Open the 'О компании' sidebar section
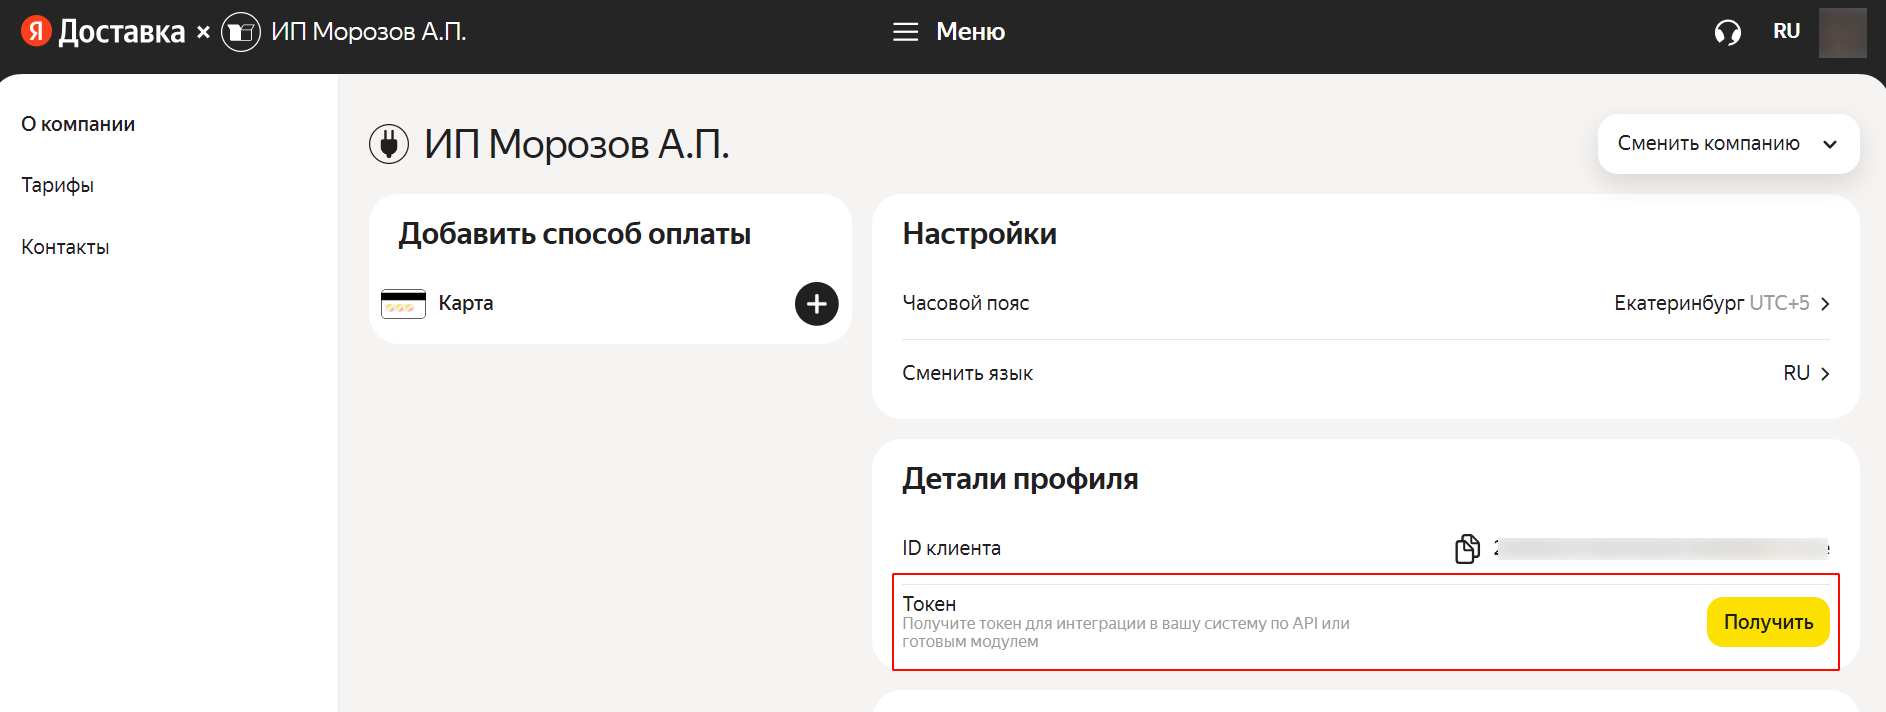 (78, 124)
